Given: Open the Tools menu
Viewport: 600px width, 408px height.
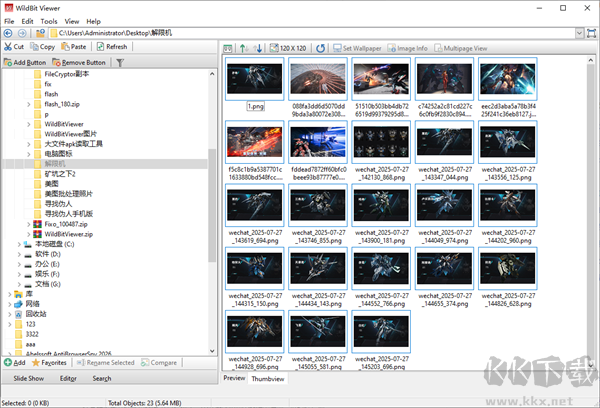Looking at the screenshot, I should (x=49, y=21).
